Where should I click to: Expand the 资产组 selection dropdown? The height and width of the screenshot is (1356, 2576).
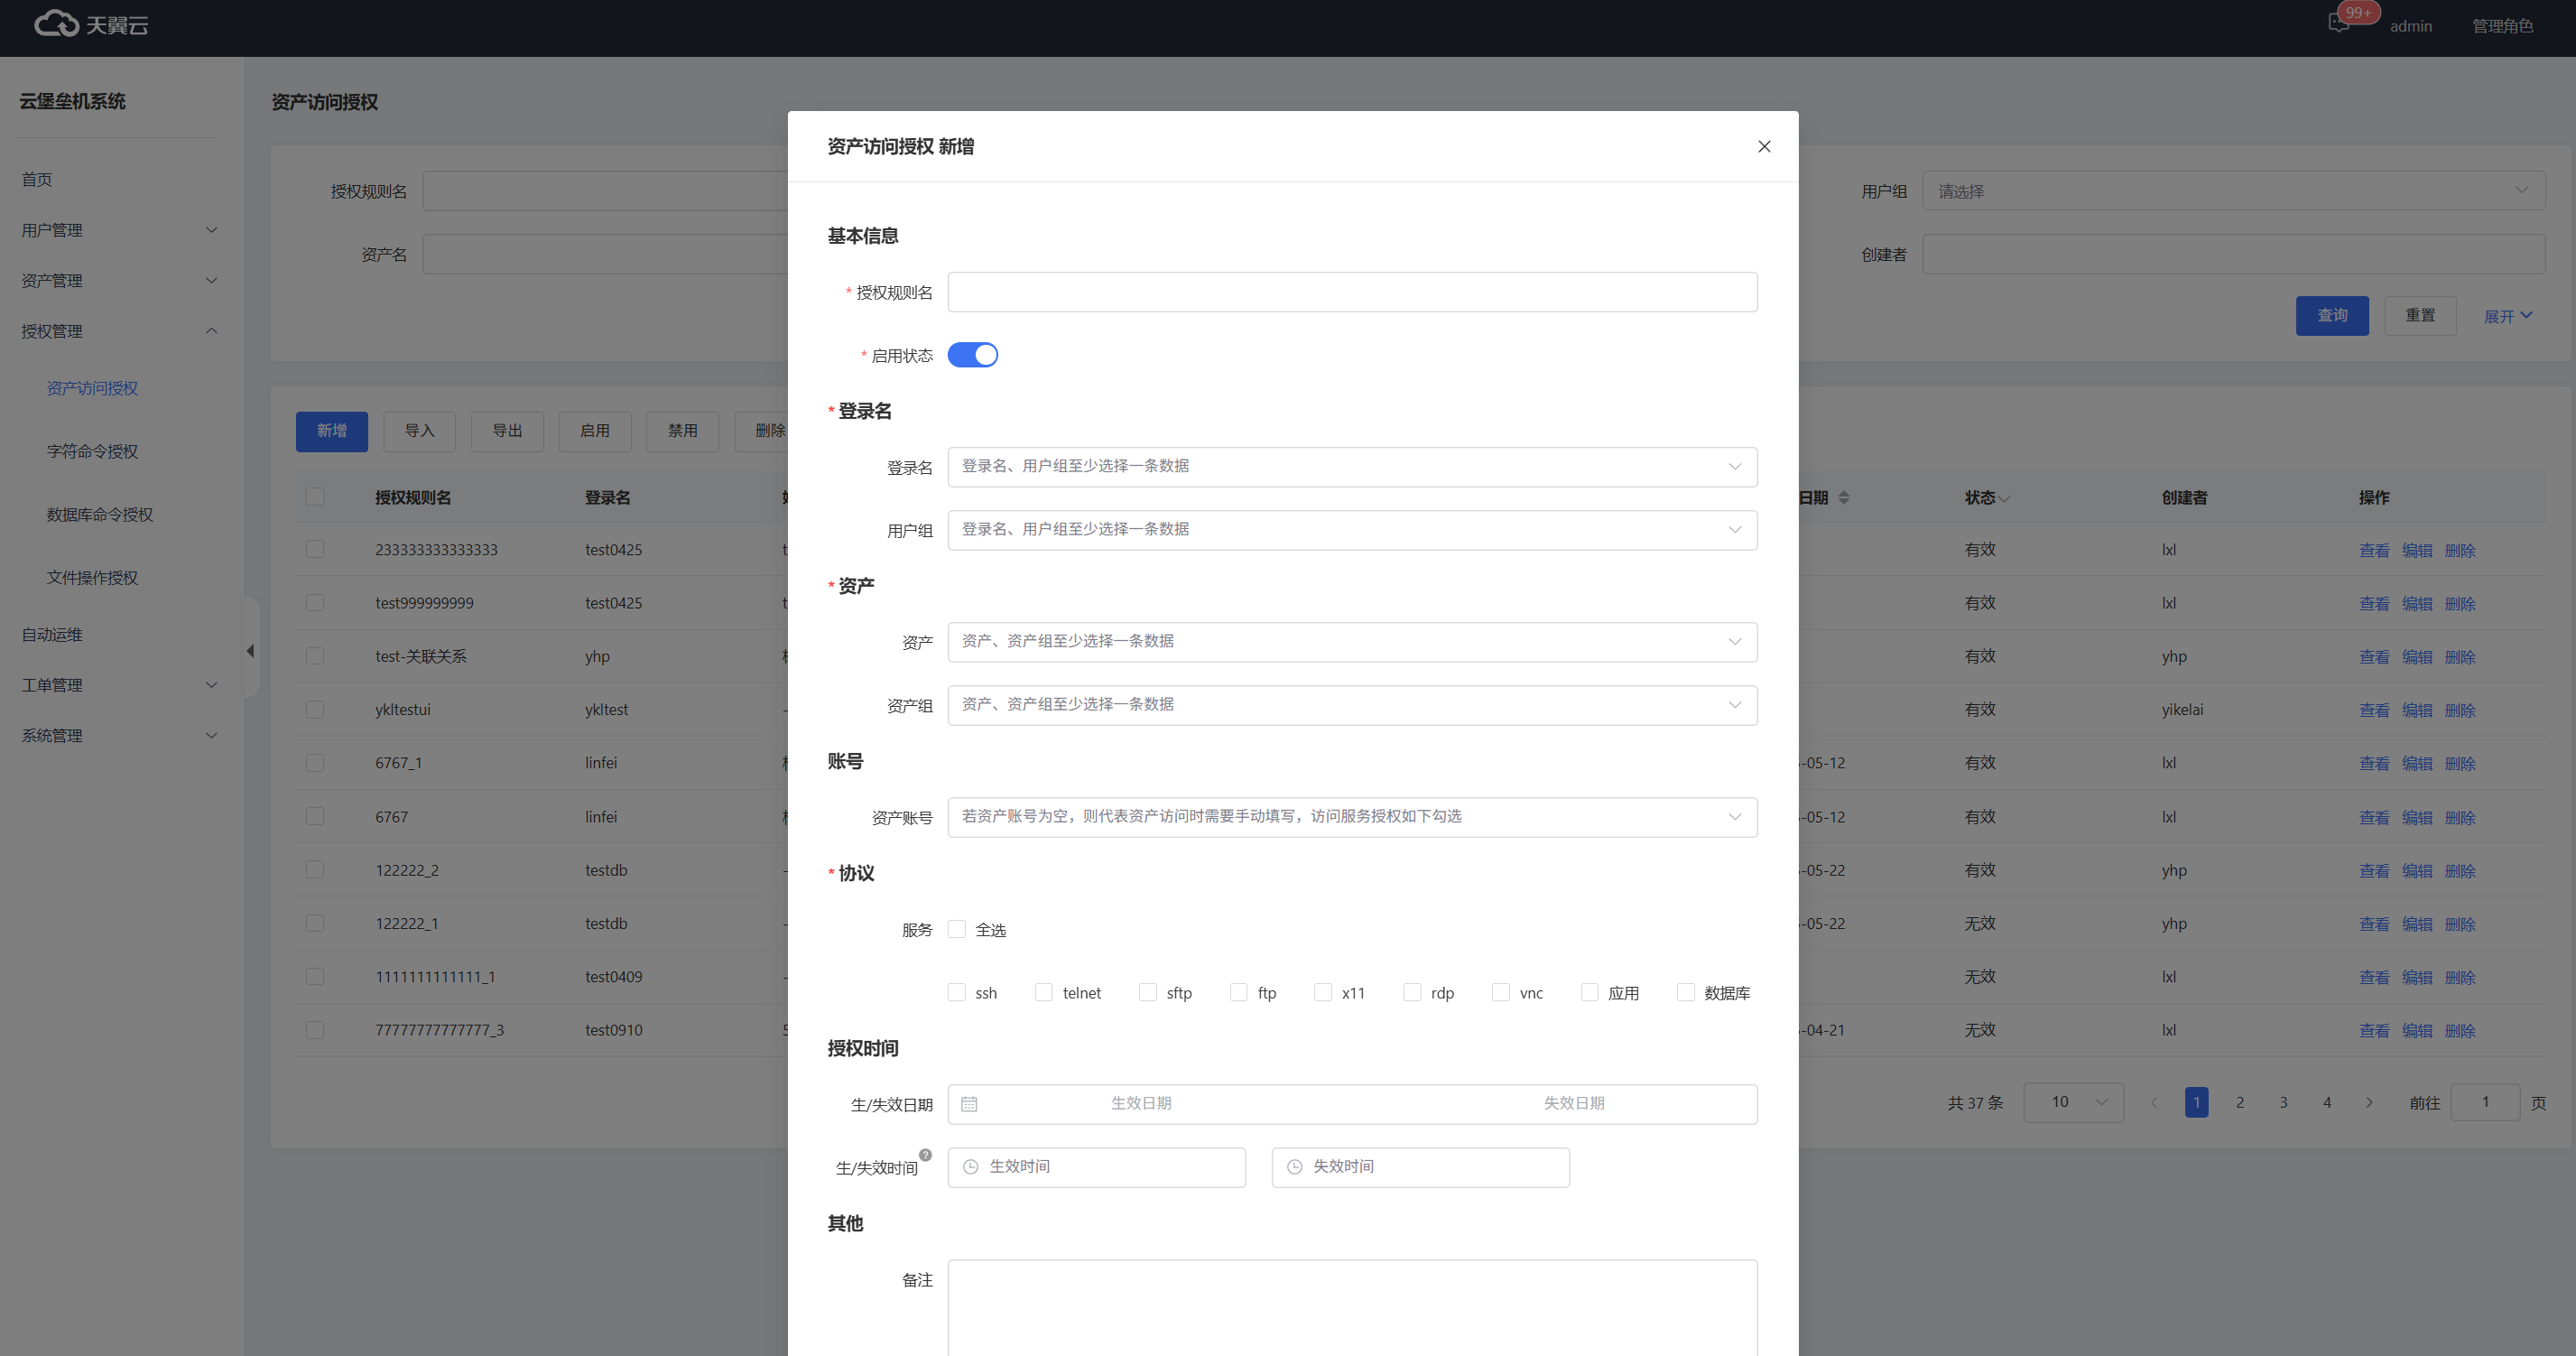(1351, 704)
